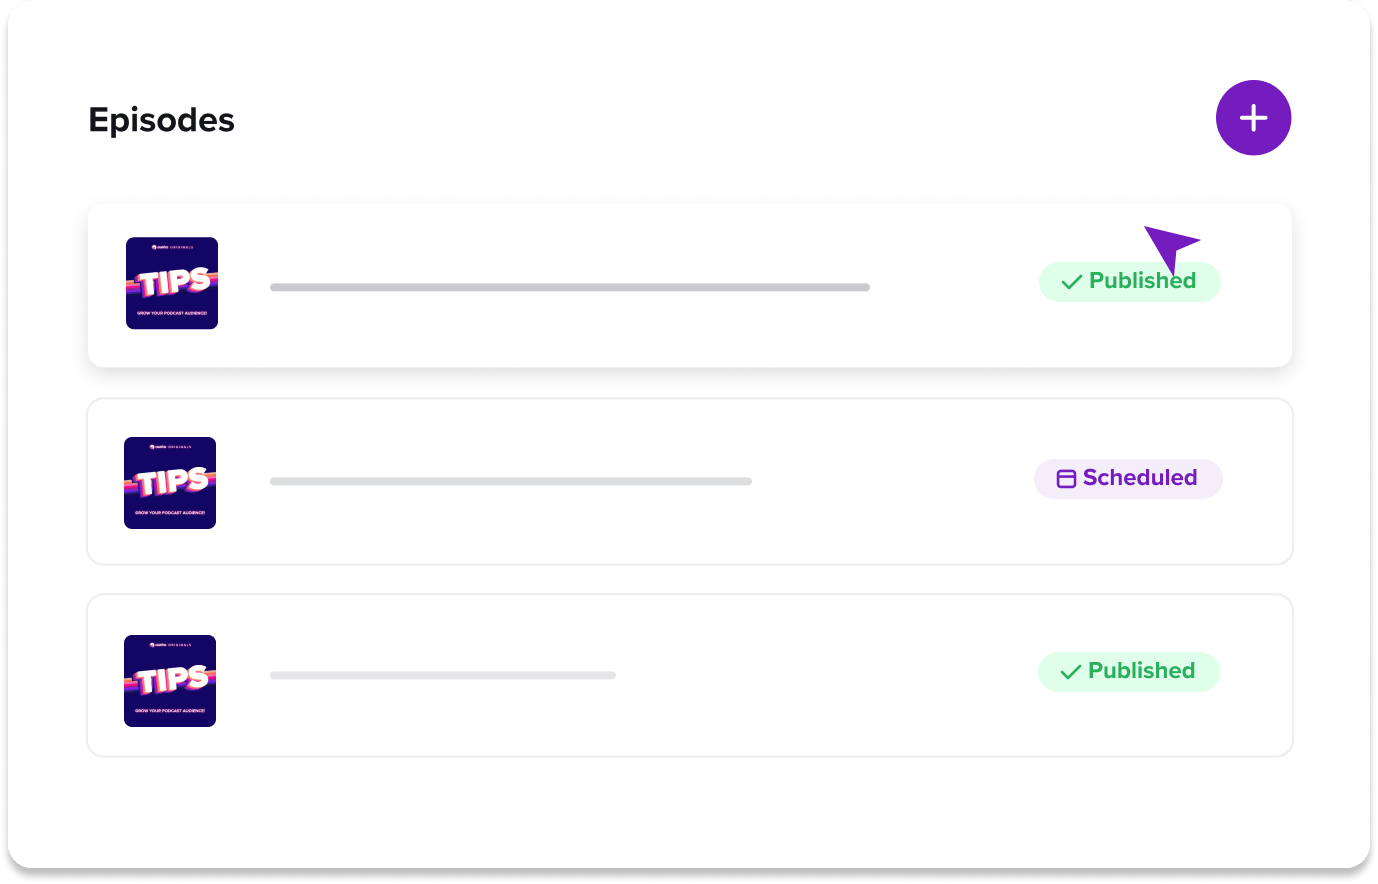
Task: Click the middle episode's title placeholder bar
Action: point(510,481)
